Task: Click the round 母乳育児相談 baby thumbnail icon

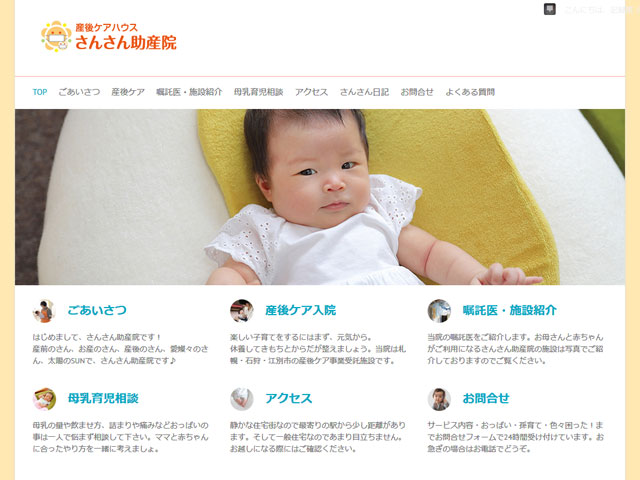Action: (44, 399)
